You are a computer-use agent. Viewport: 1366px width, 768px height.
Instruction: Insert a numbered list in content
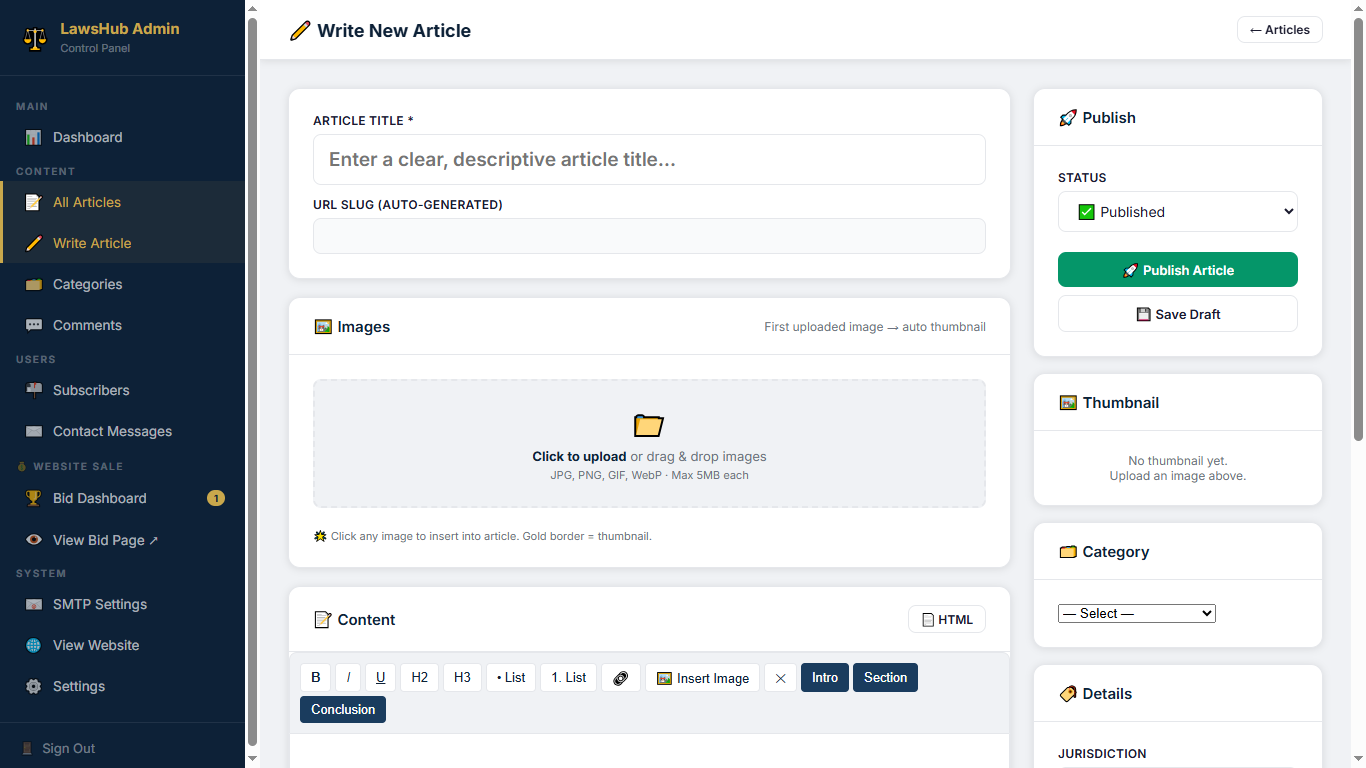pos(568,678)
